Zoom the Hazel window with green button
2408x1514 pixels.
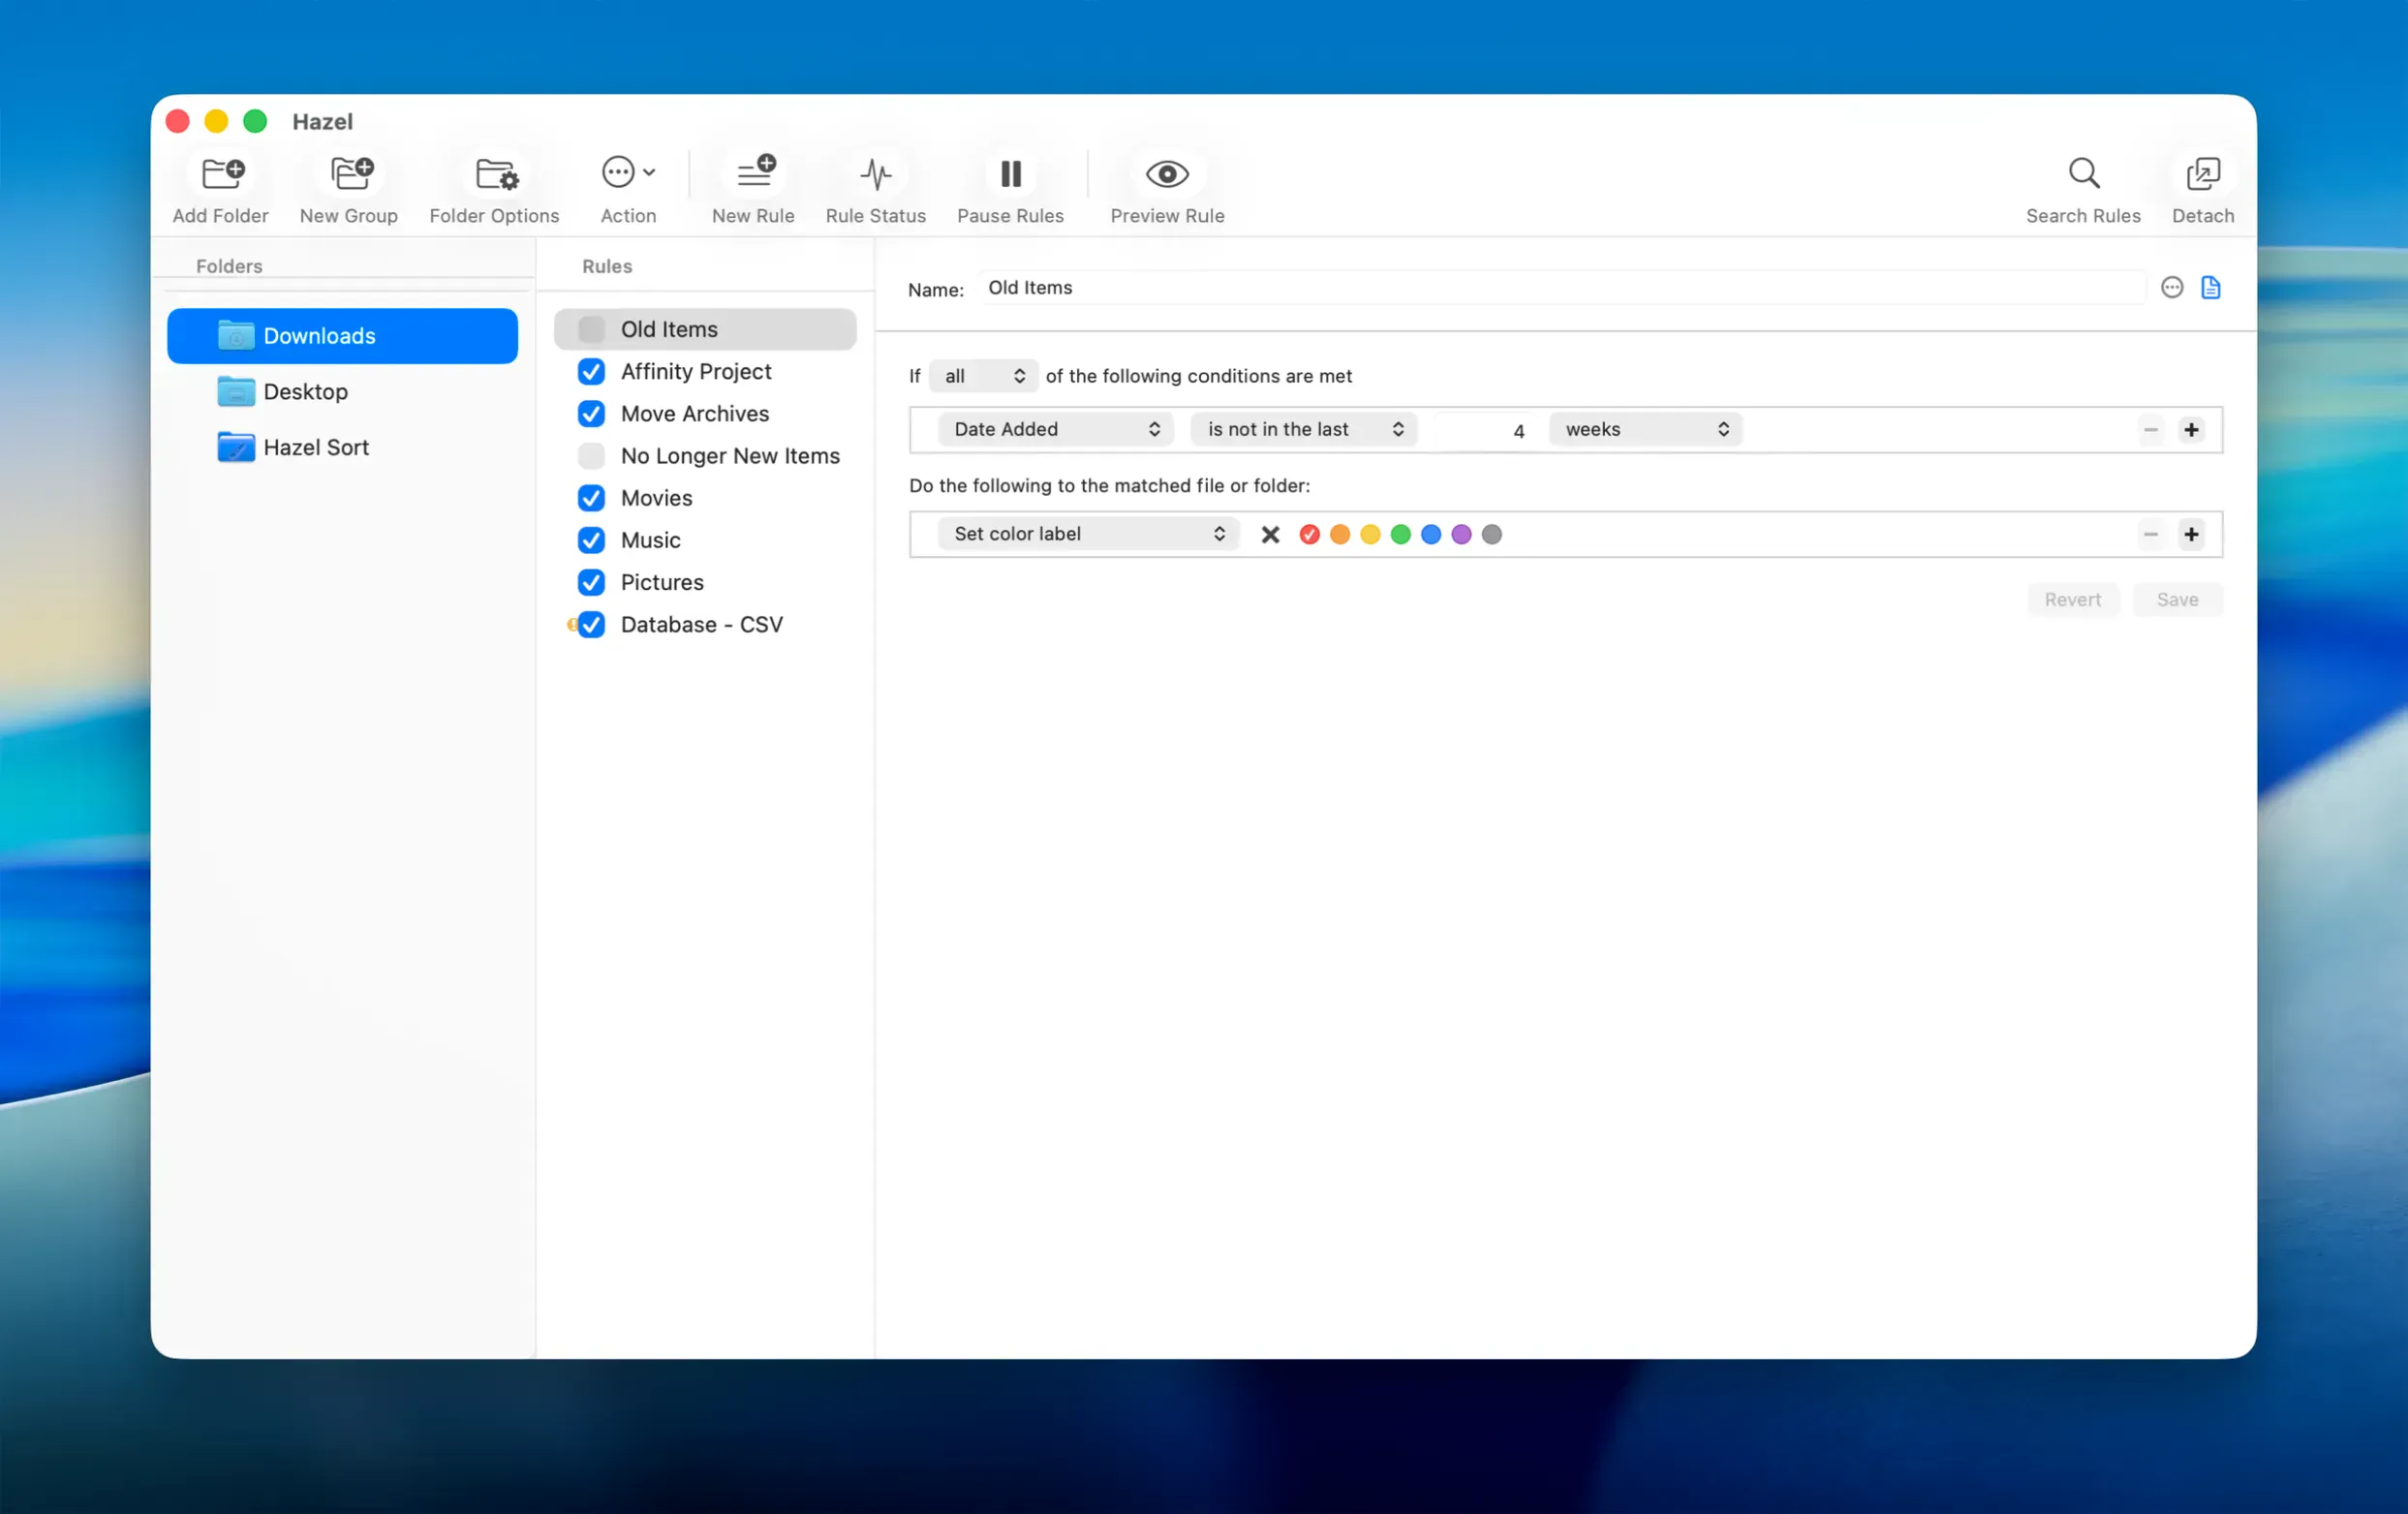256,122
